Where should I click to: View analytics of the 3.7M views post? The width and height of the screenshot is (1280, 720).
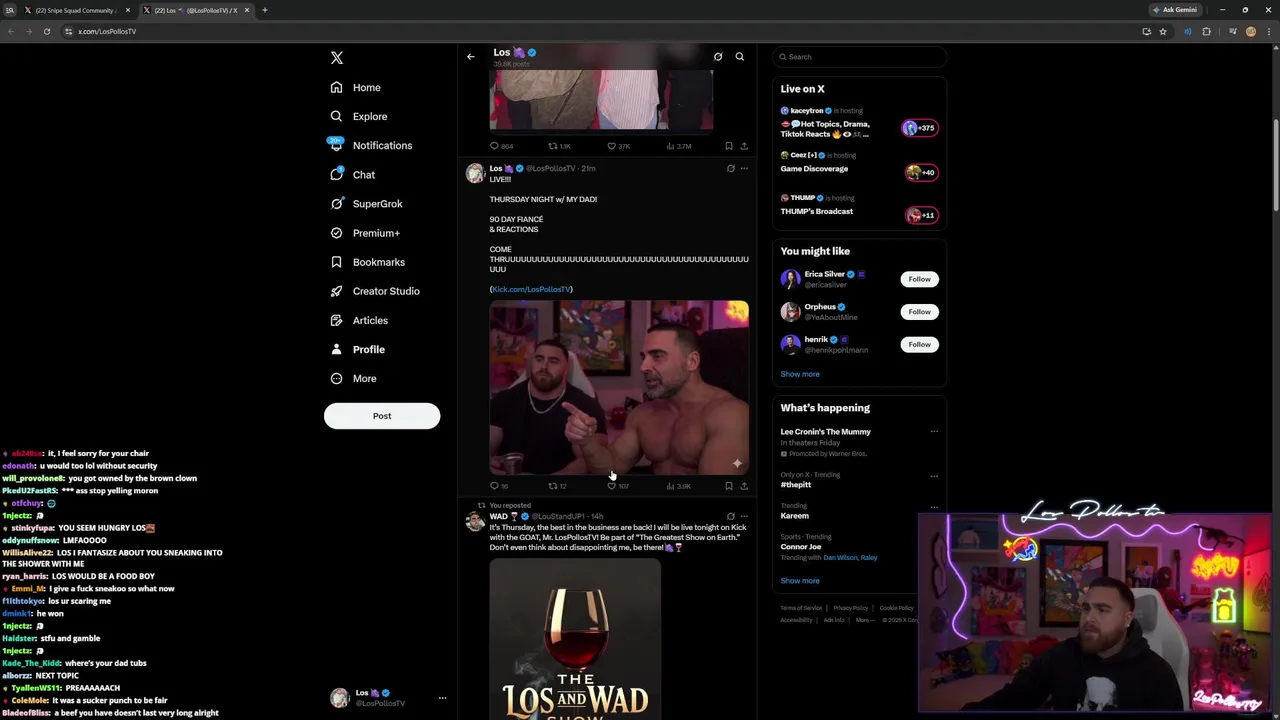click(678, 146)
